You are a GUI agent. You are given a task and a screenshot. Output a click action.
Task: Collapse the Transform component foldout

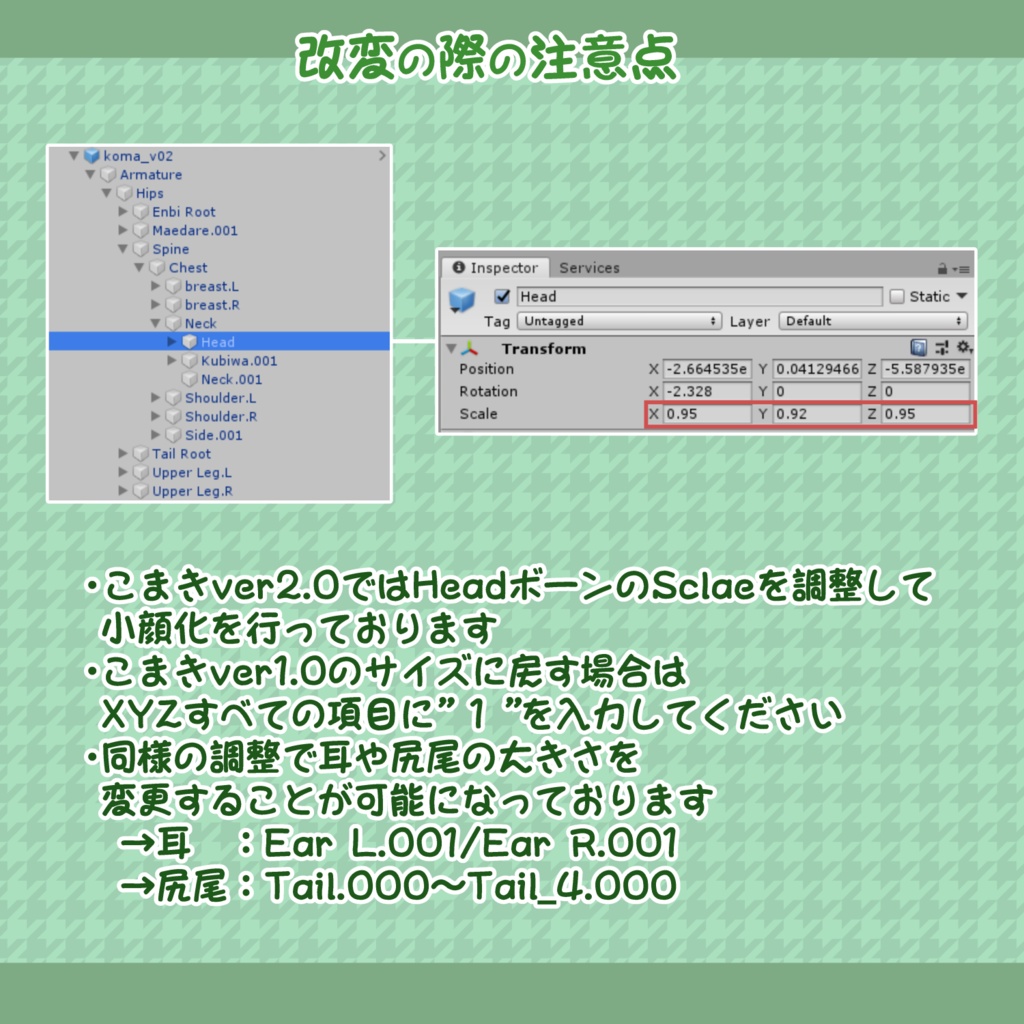(x=451, y=348)
